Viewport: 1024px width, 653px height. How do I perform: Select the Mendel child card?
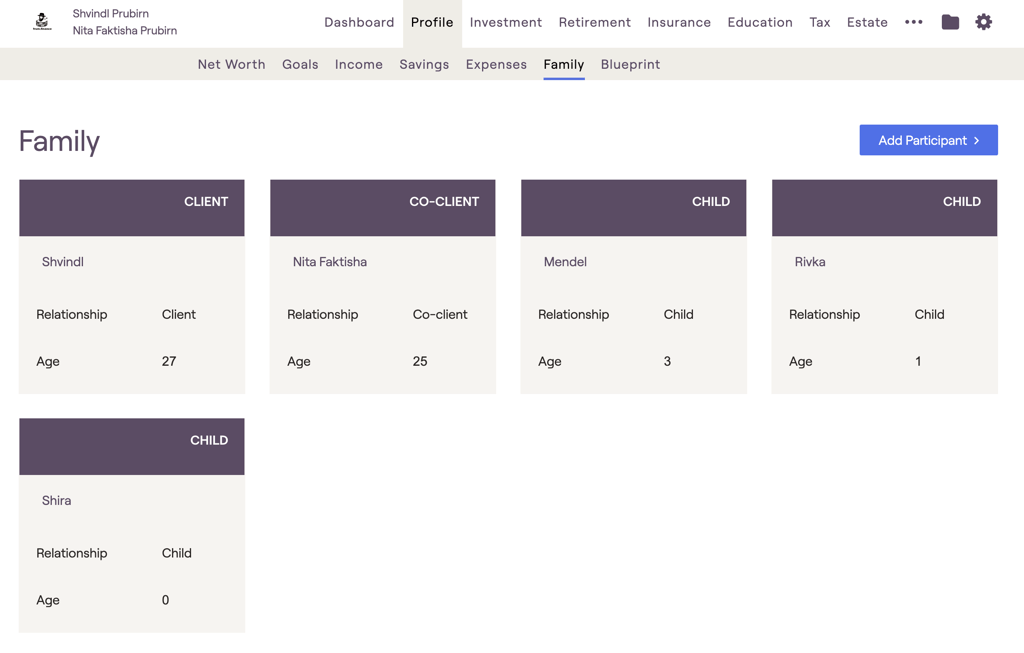coord(634,286)
